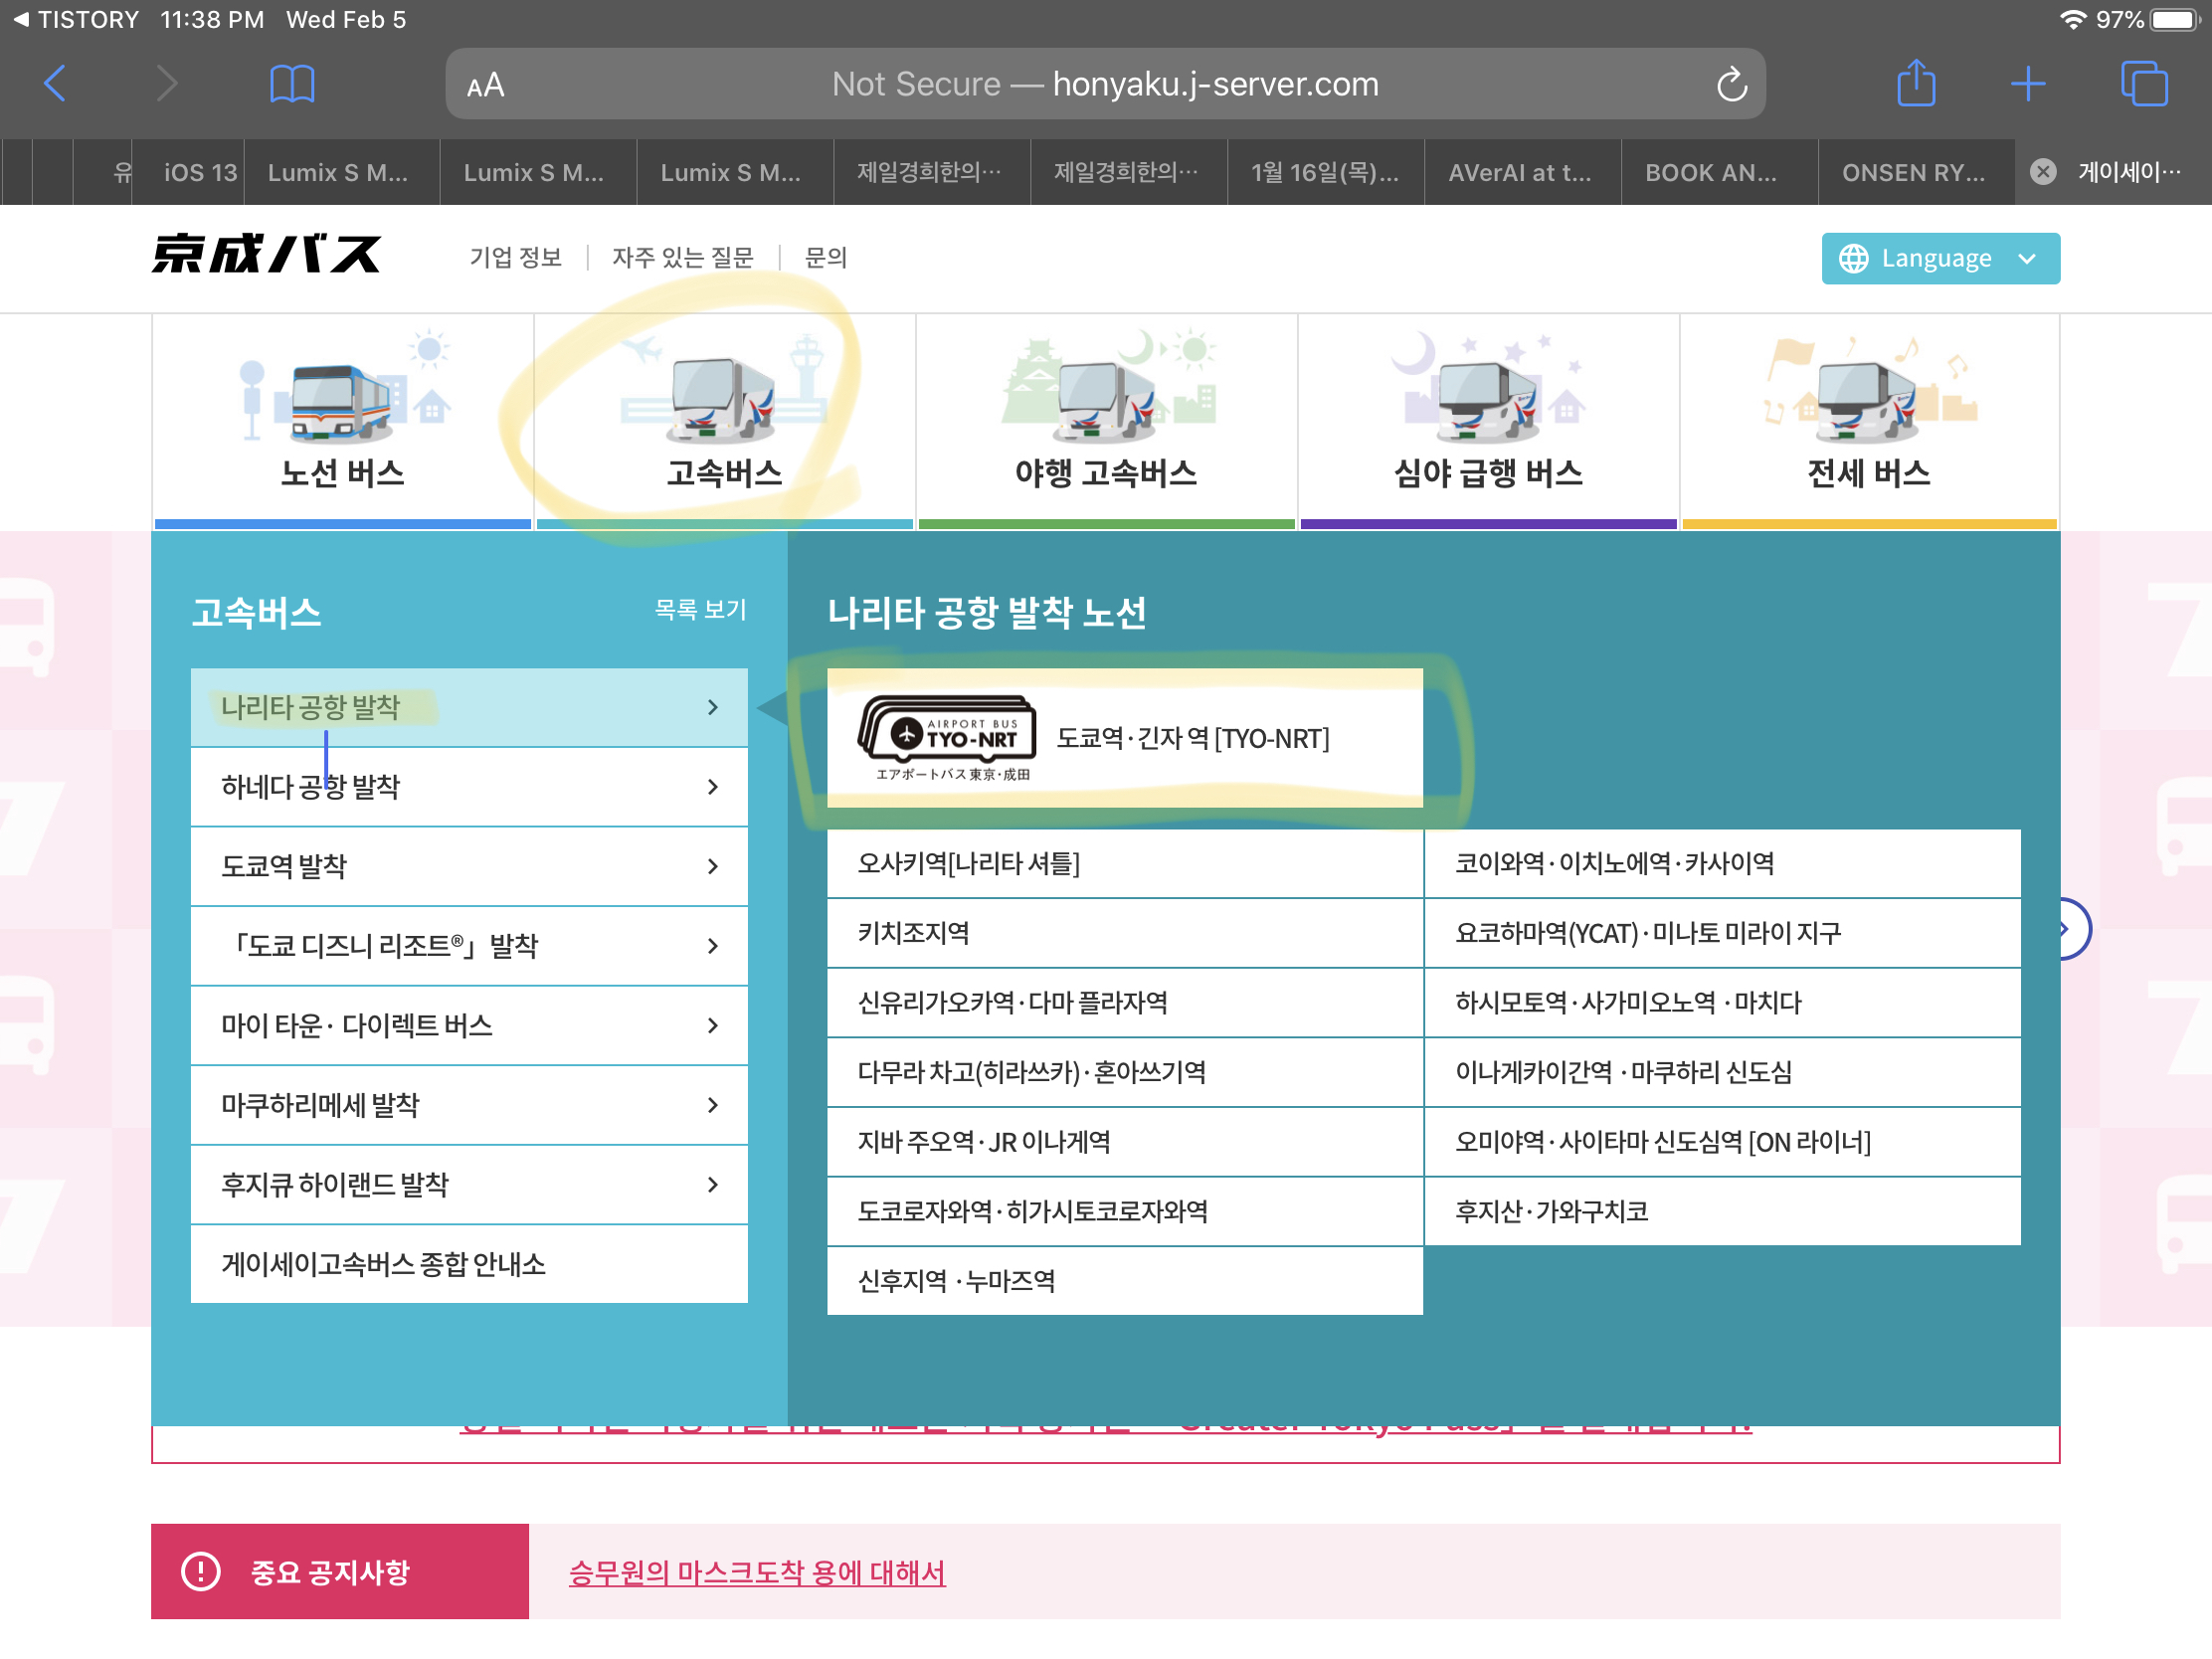Open 신유리가오카역·다마 플라자역 route
This screenshot has width=2212, height=1659.
coord(1125,1003)
